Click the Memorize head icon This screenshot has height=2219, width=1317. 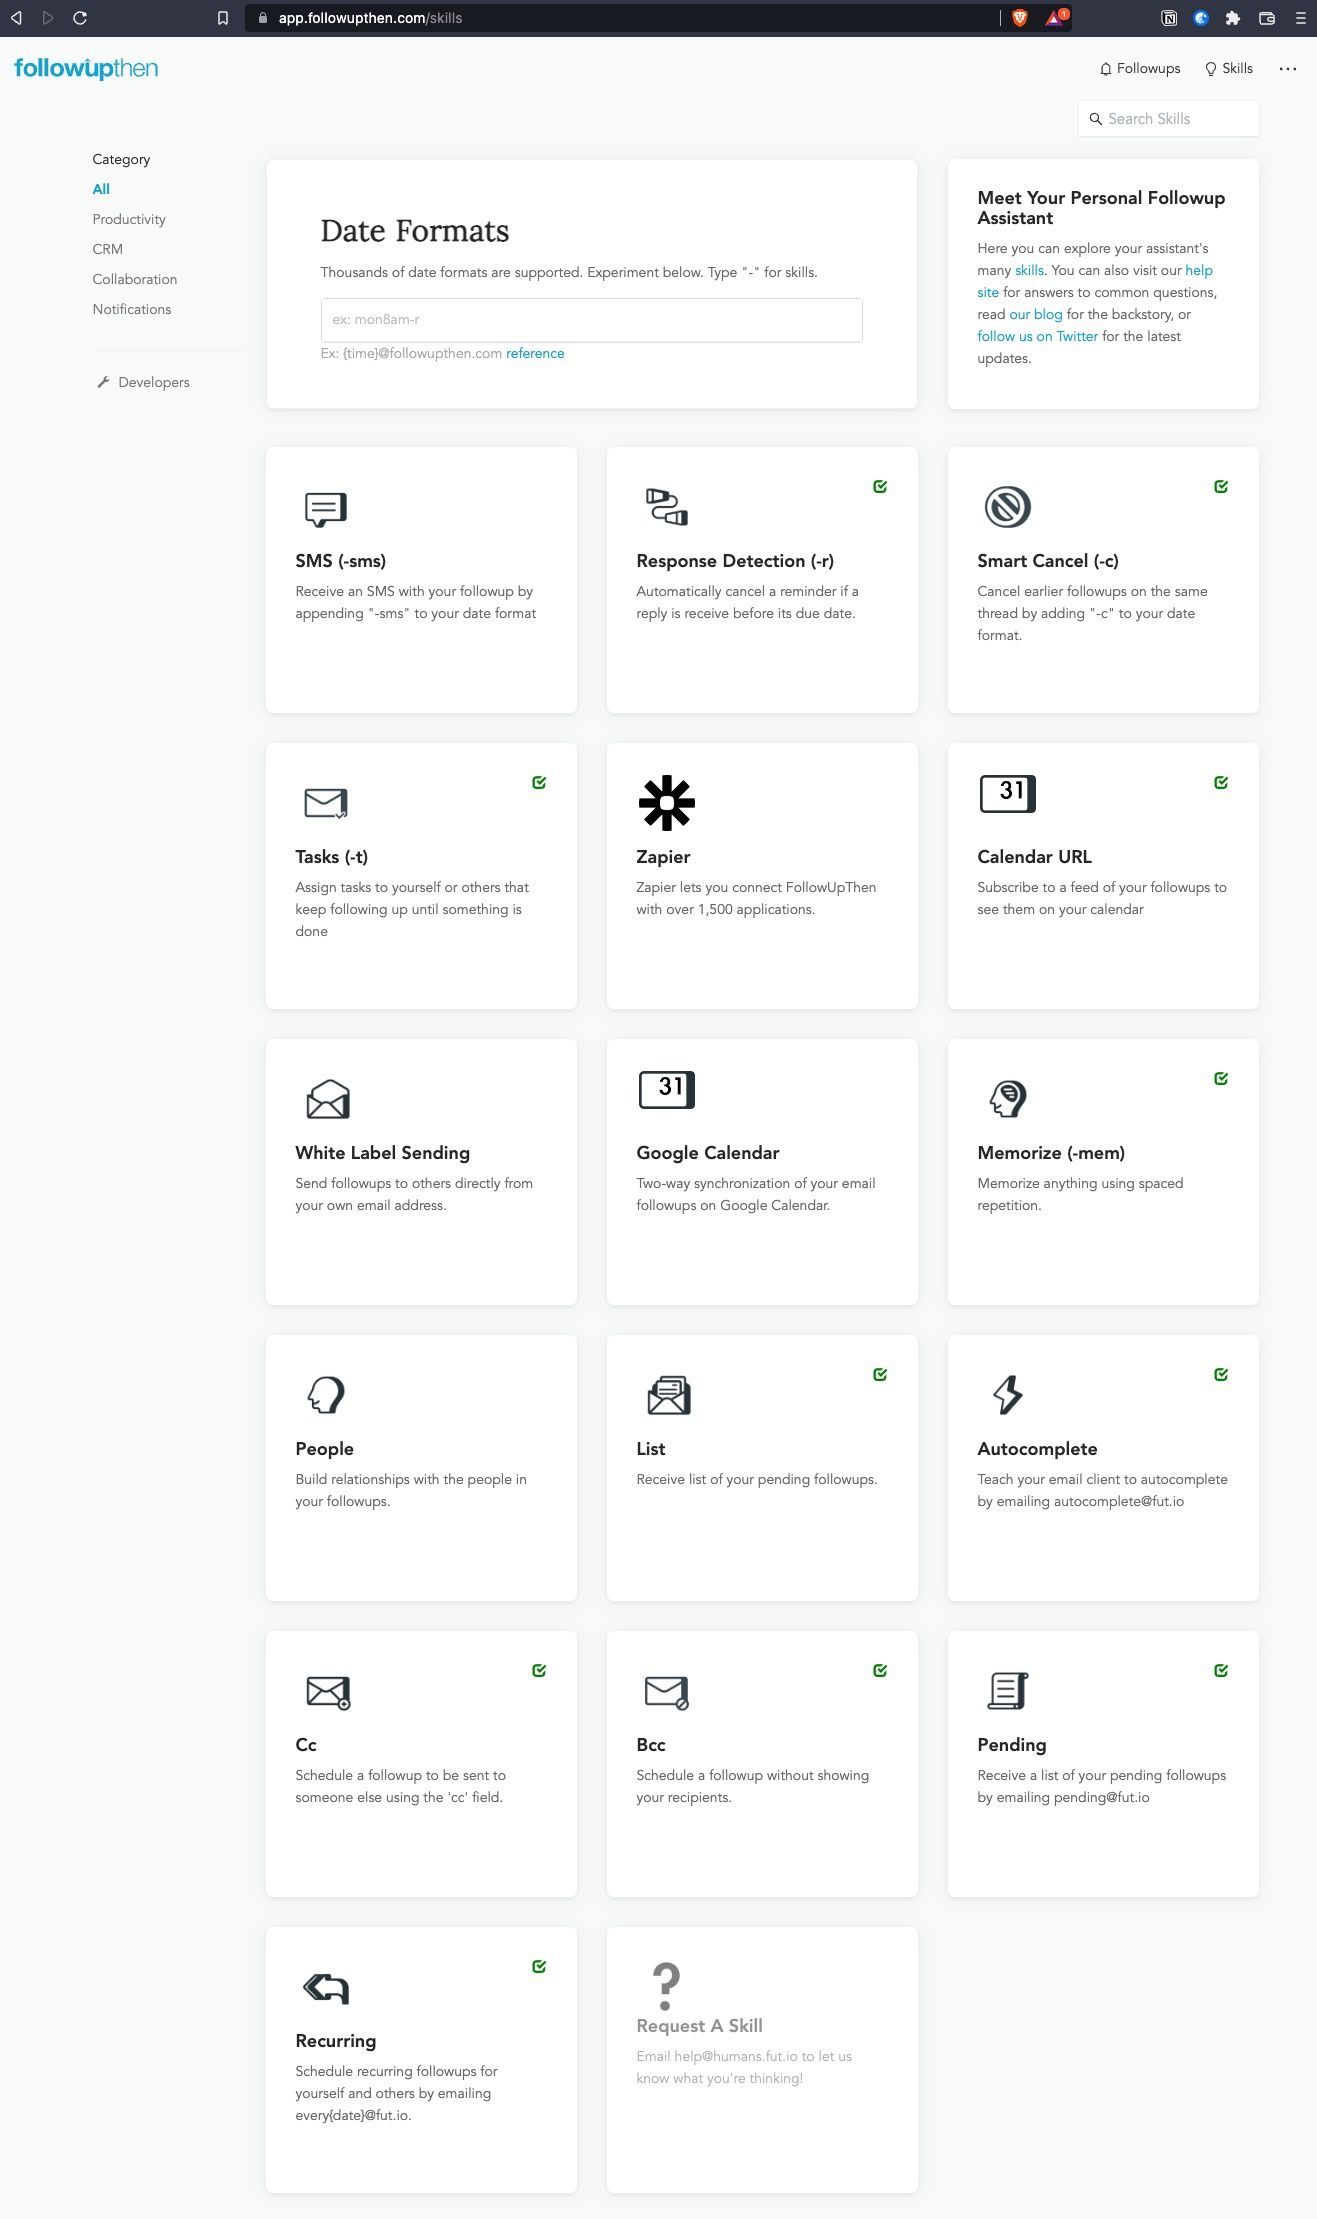pyautogui.click(x=1007, y=1099)
